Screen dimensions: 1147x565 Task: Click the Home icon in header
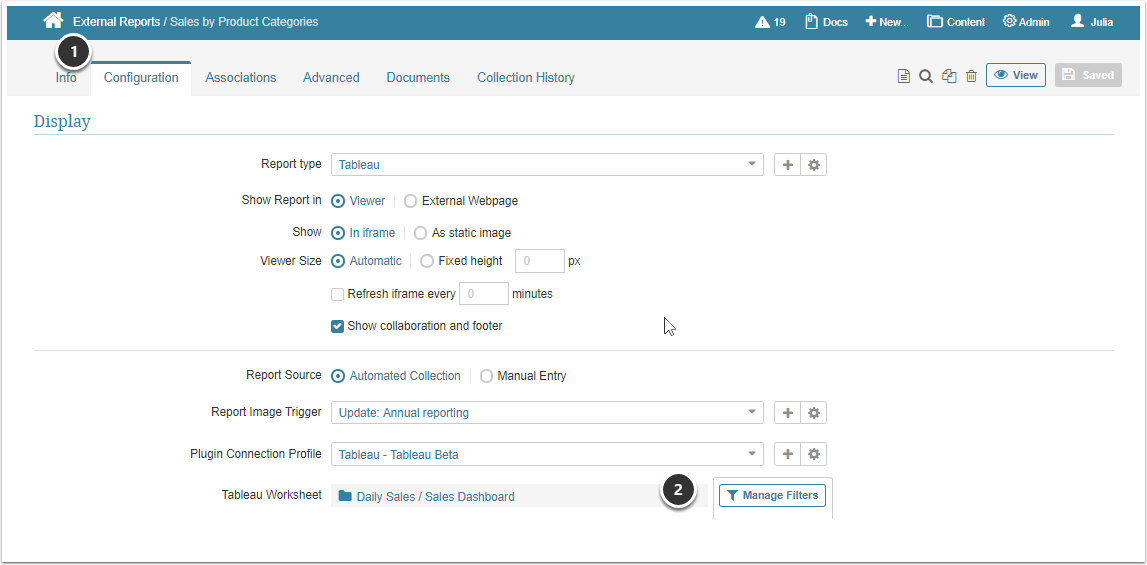[x=53, y=21]
